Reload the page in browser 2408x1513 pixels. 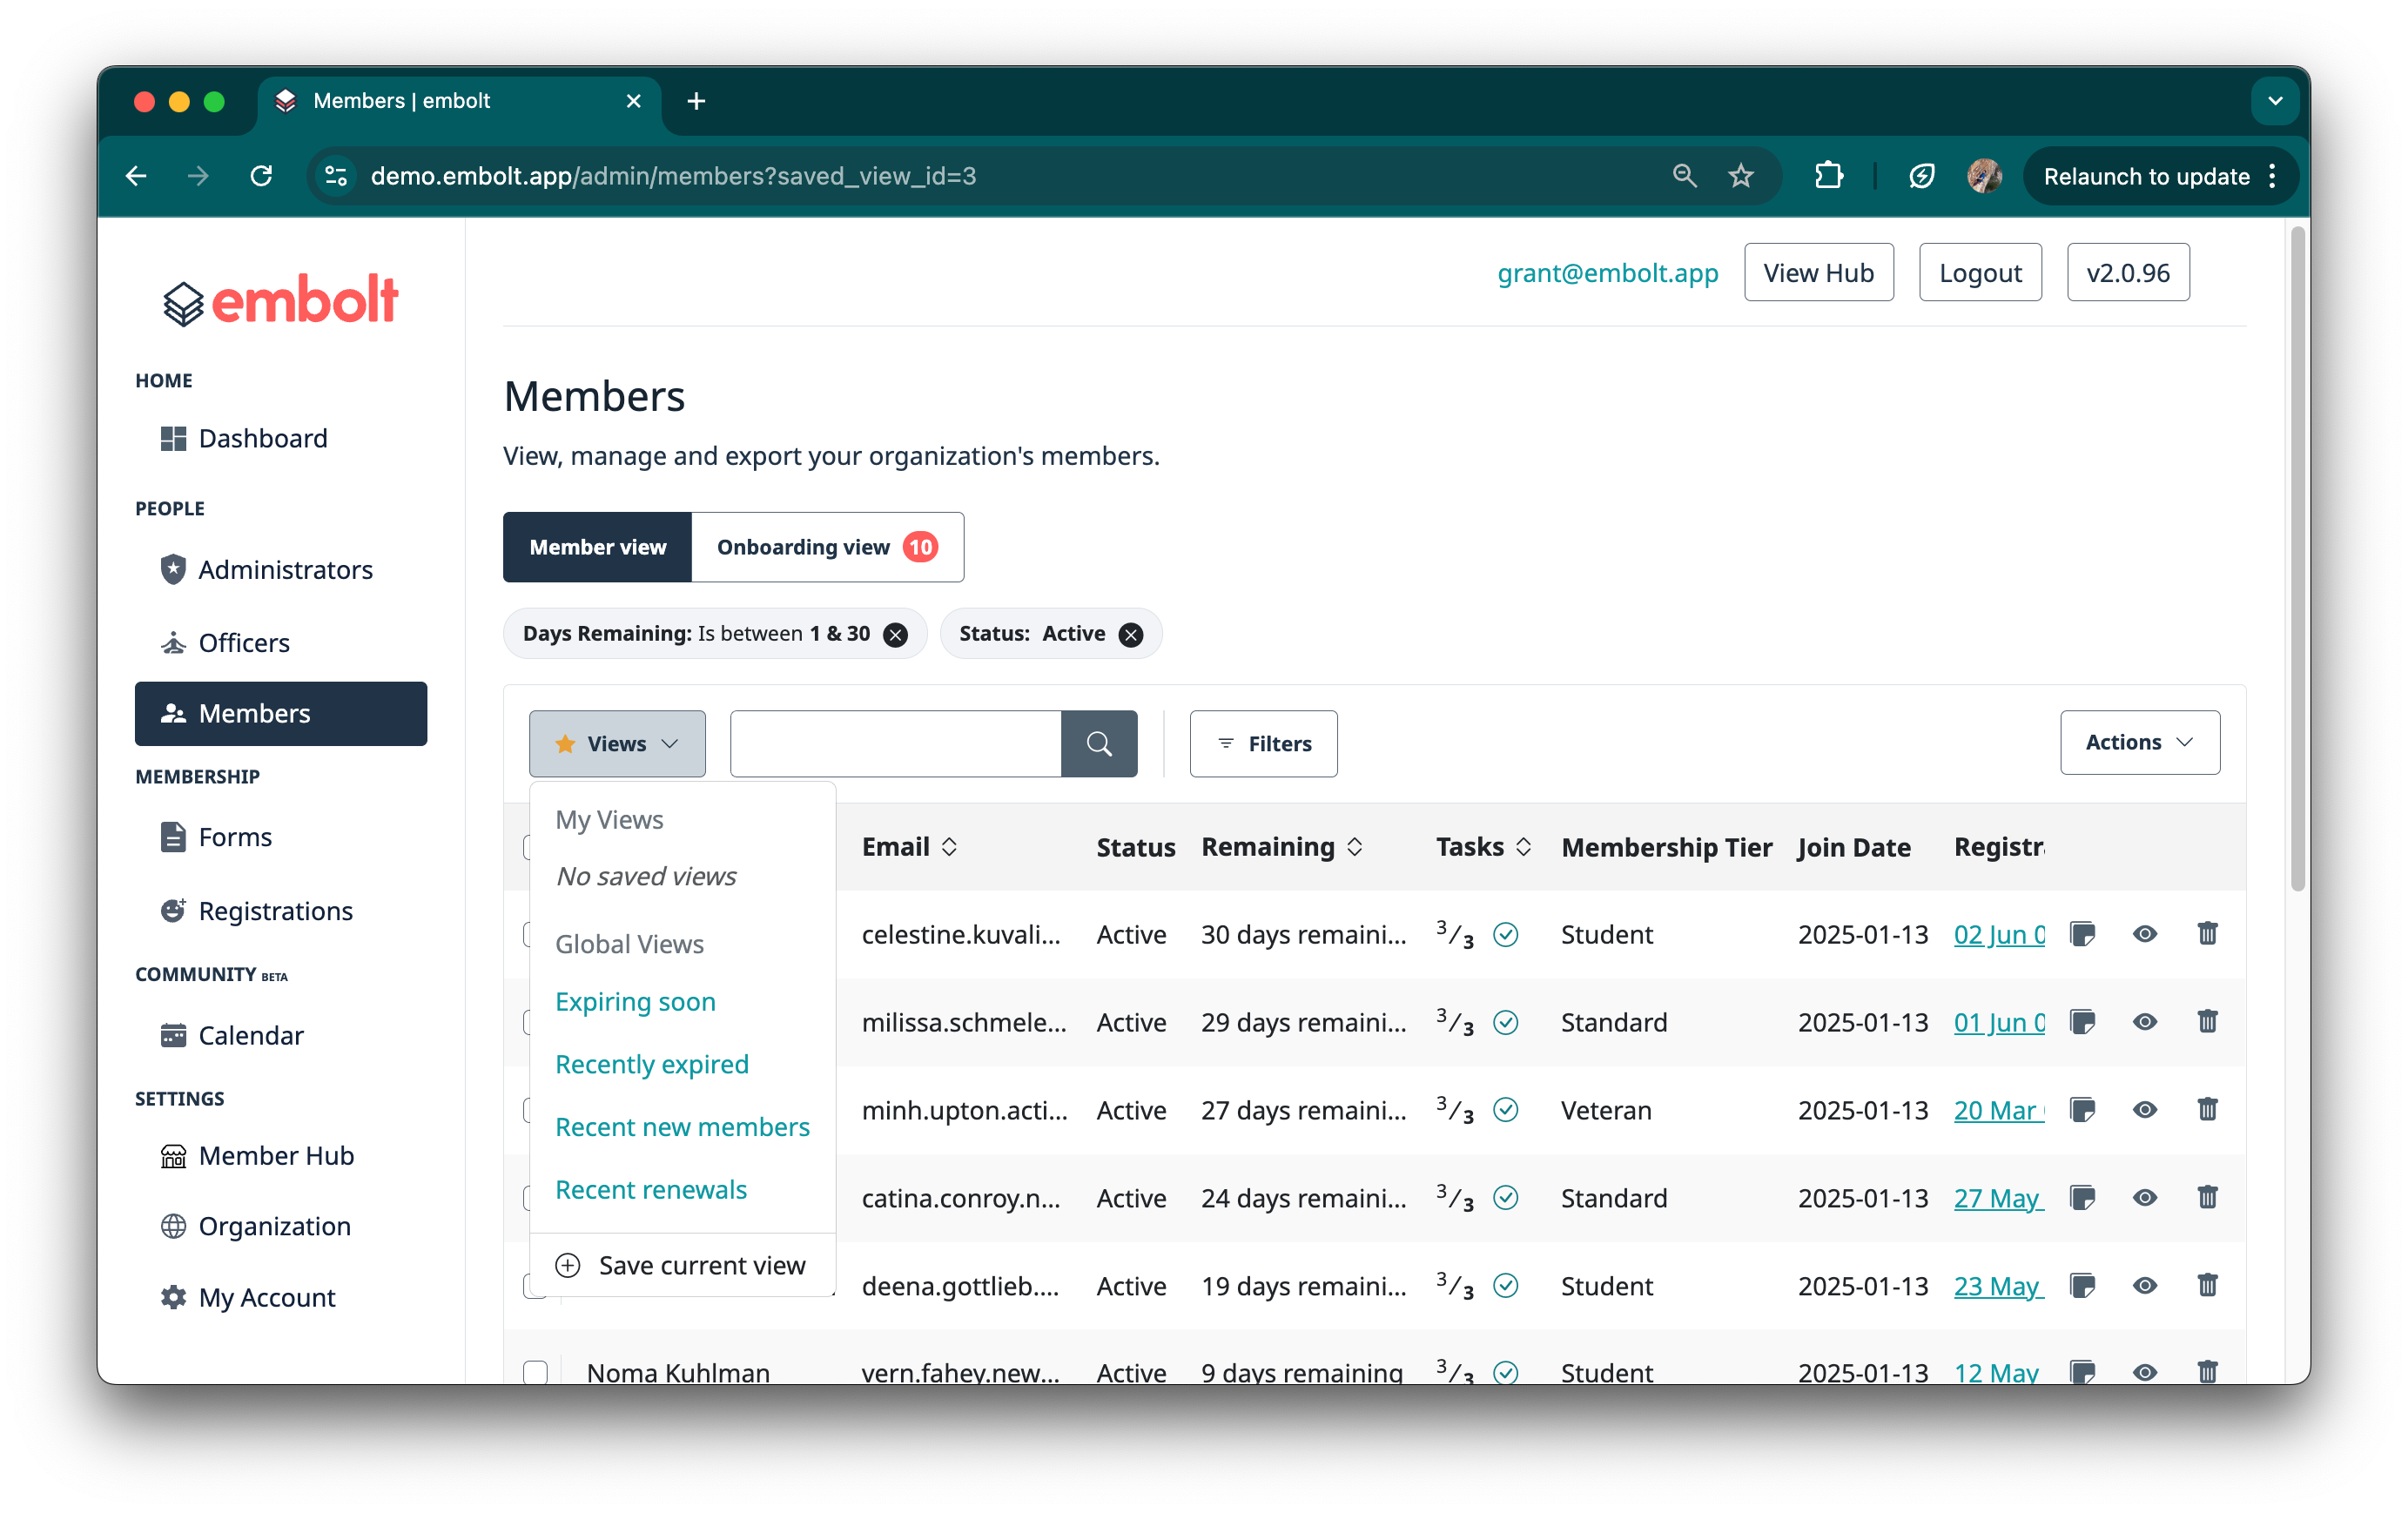click(261, 176)
